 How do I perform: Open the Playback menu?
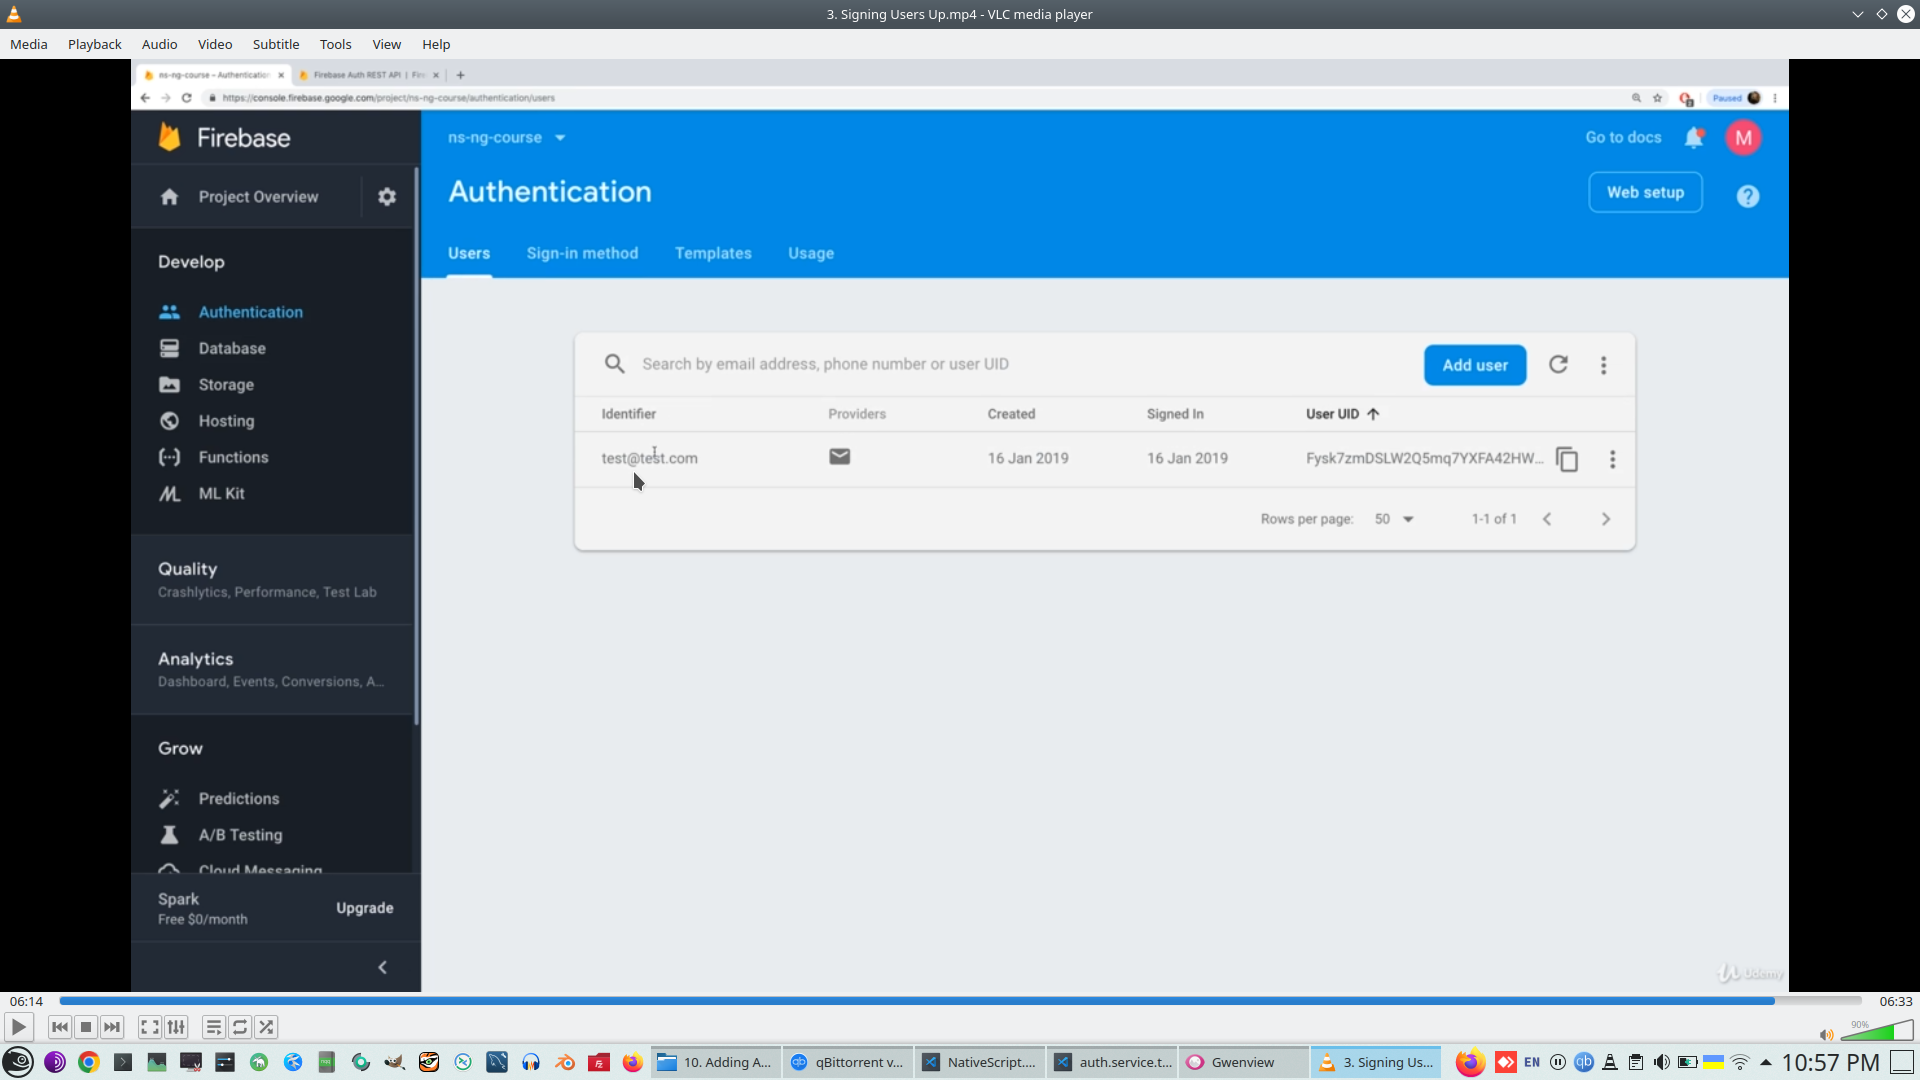pyautogui.click(x=94, y=44)
